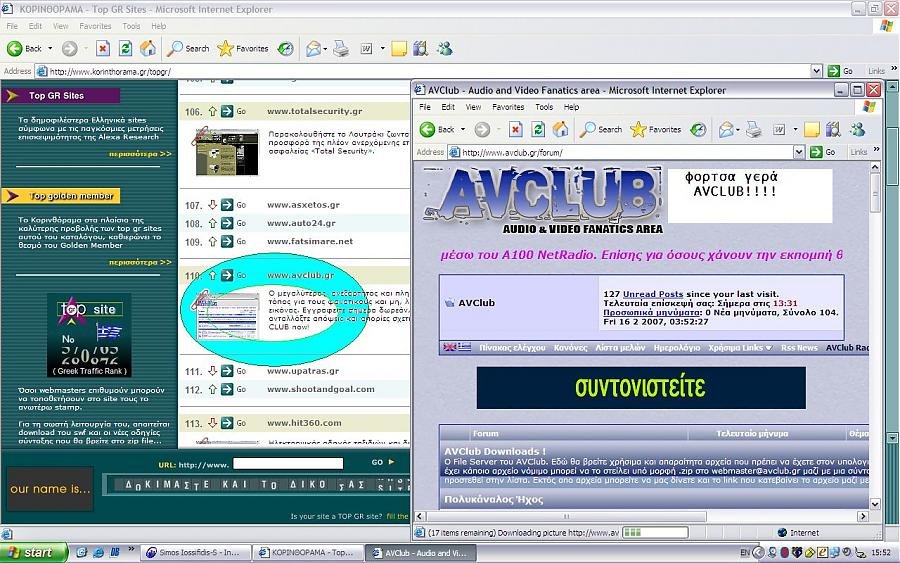Click English flag icon in AVClub forum

[x=450, y=347]
